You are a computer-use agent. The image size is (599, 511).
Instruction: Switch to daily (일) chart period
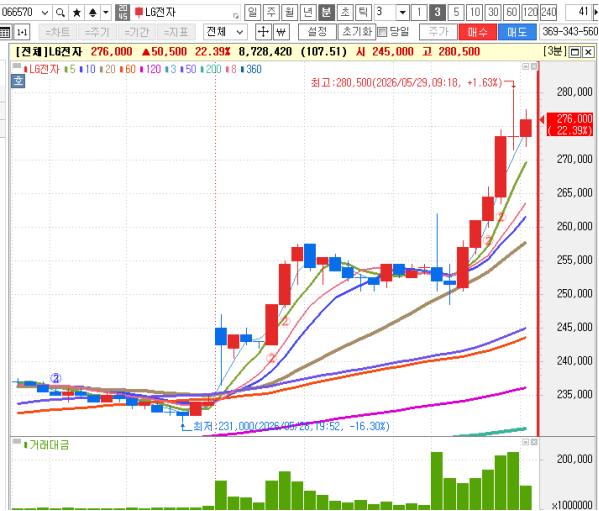click(x=253, y=12)
